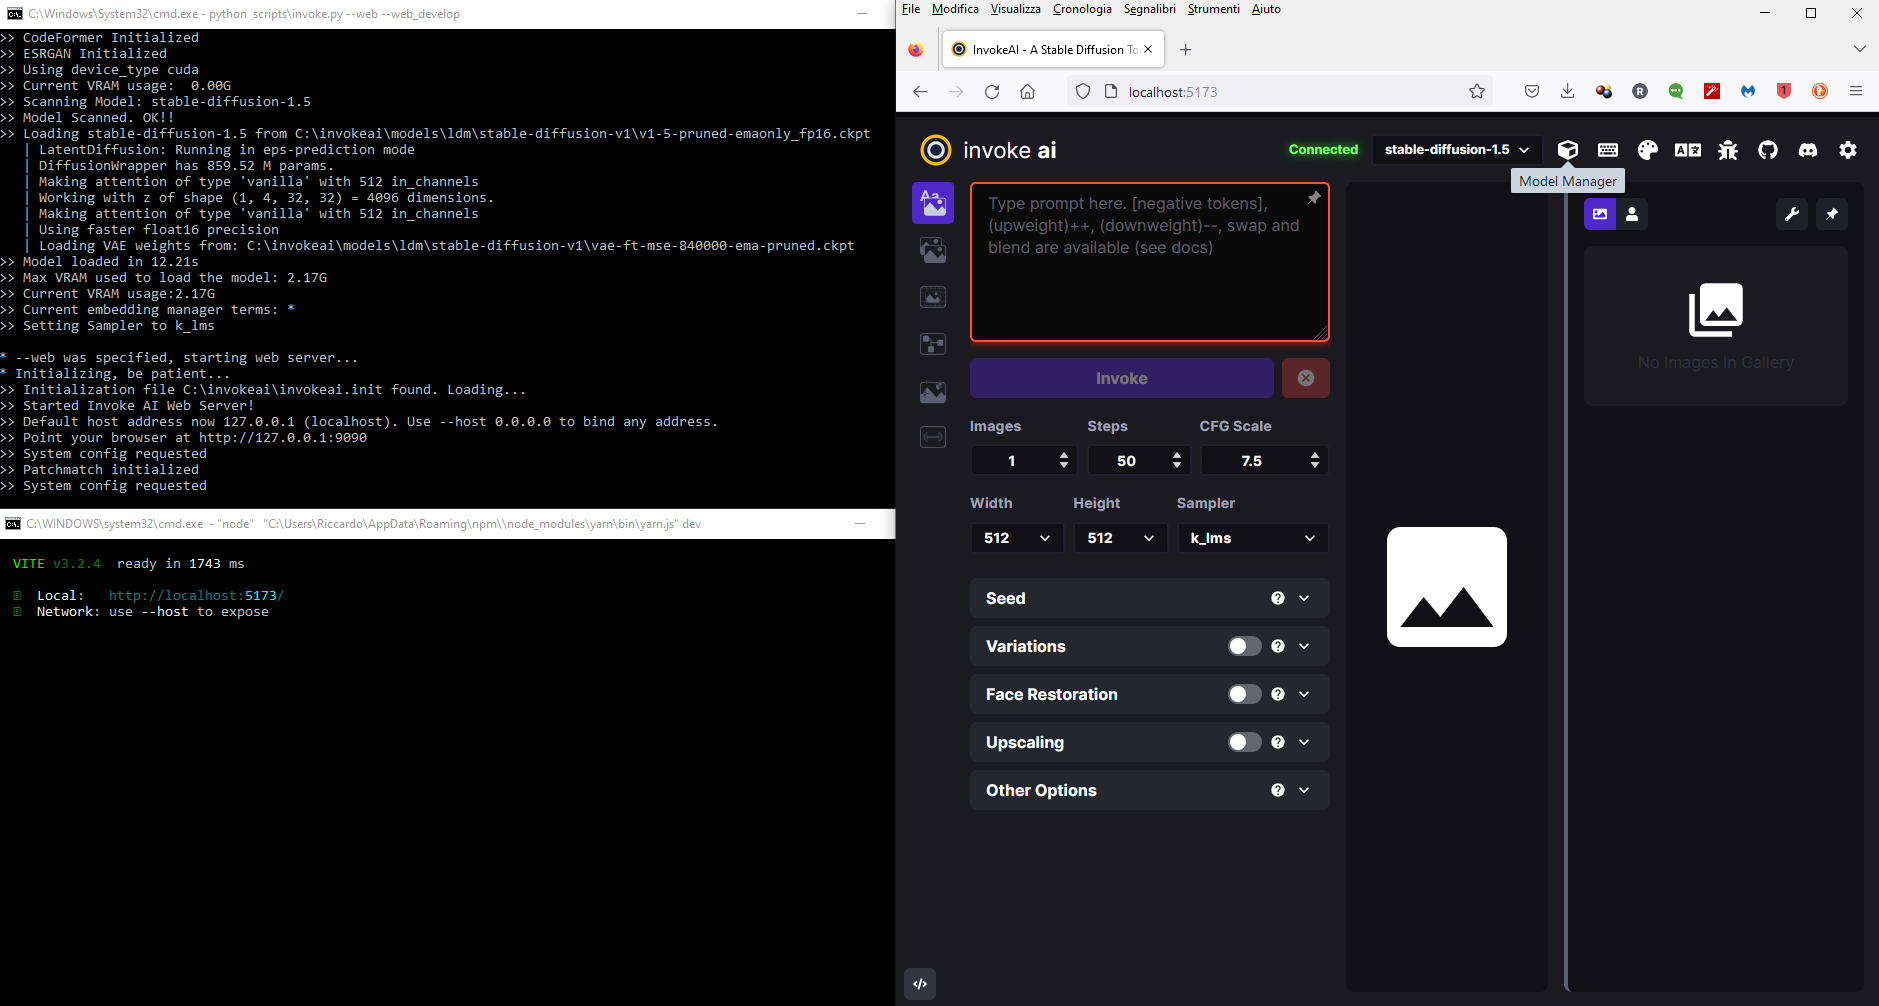Image resolution: width=1879 pixels, height=1006 pixels.
Task: Open the hotkeys keyboard icon
Action: 1608,150
